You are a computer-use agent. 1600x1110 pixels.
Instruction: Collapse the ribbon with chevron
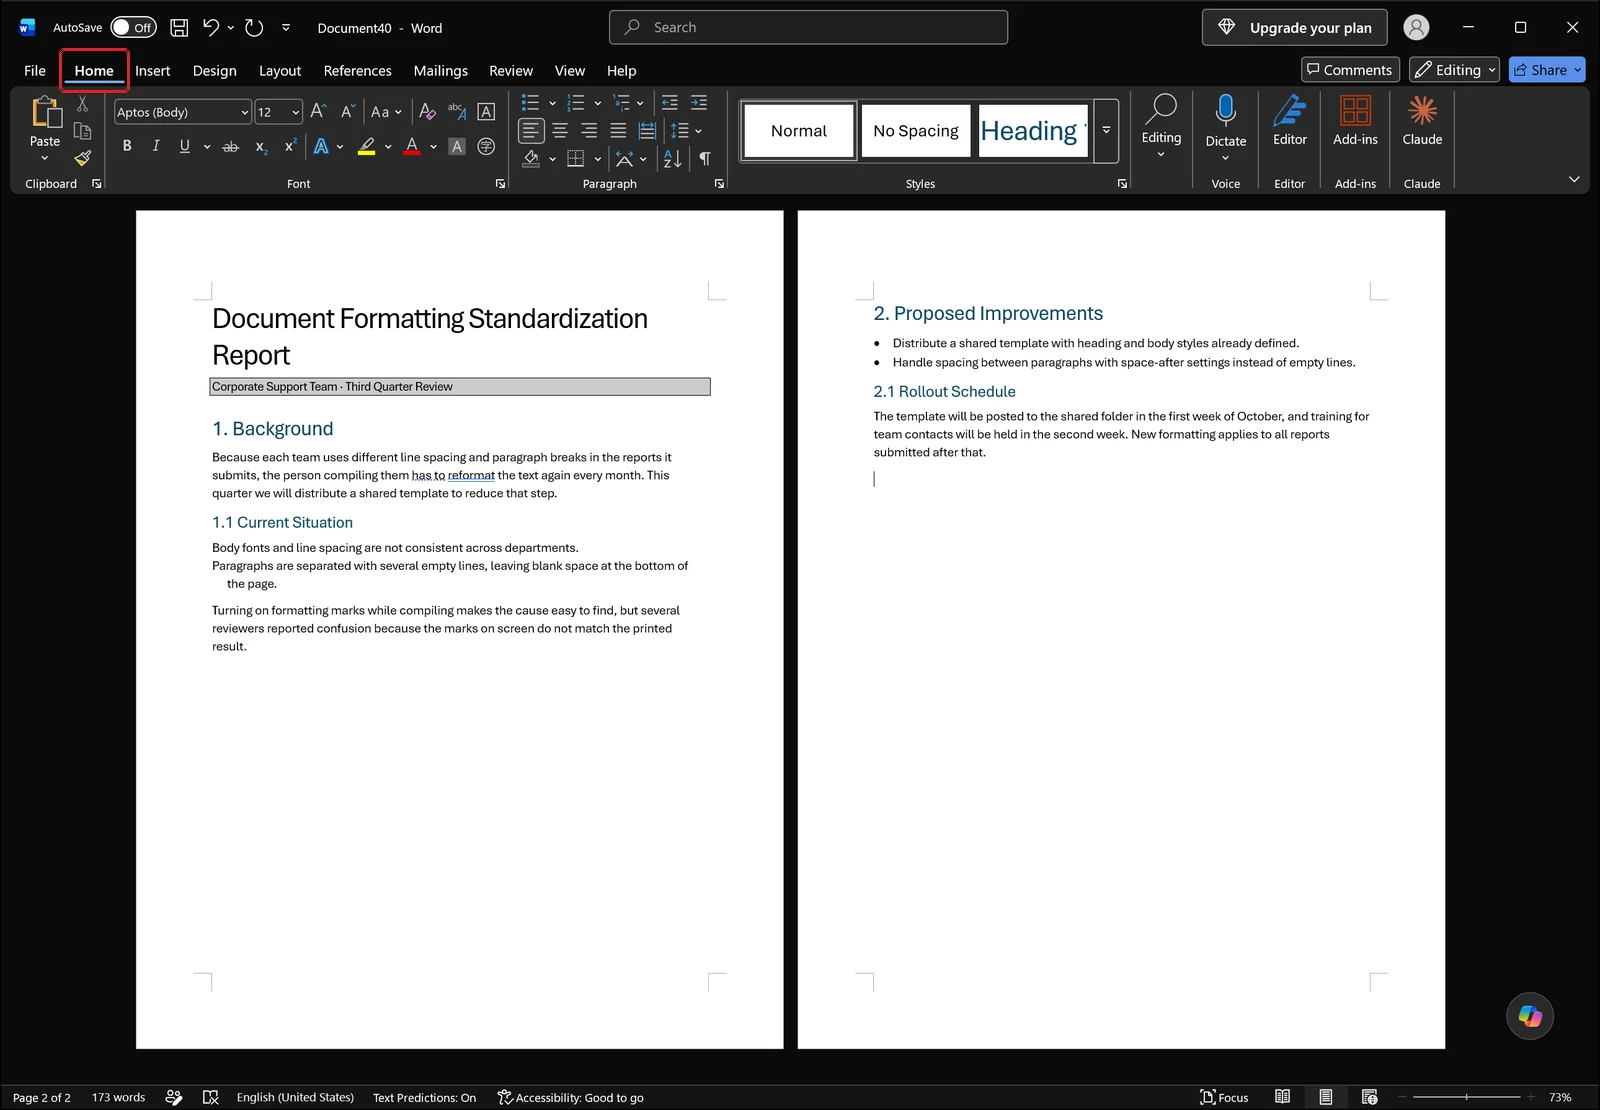click(x=1574, y=179)
